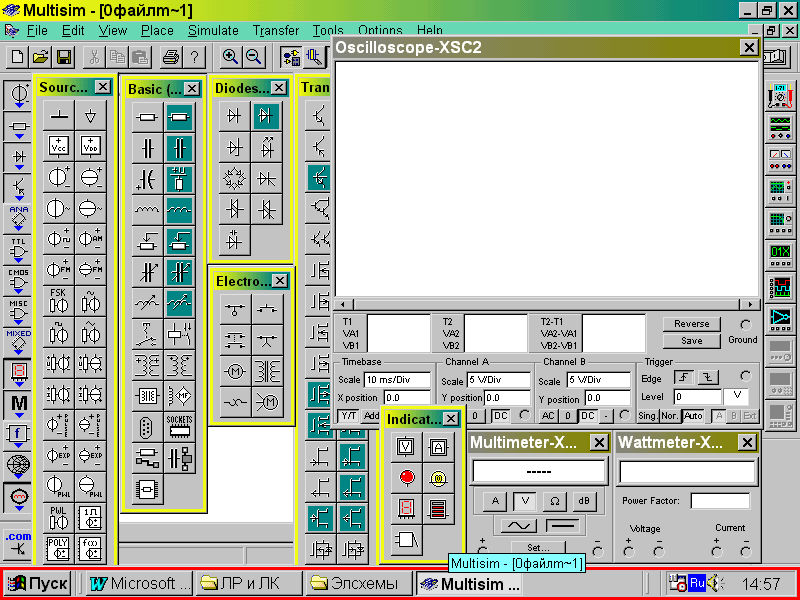The image size is (800, 600).
Task: Select the bridge rectifier in Diodes
Action: (x=235, y=178)
